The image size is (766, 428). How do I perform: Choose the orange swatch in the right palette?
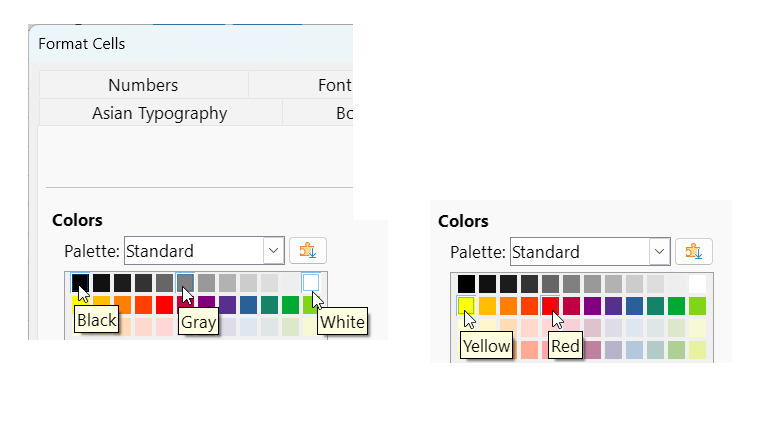tap(508, 305)
